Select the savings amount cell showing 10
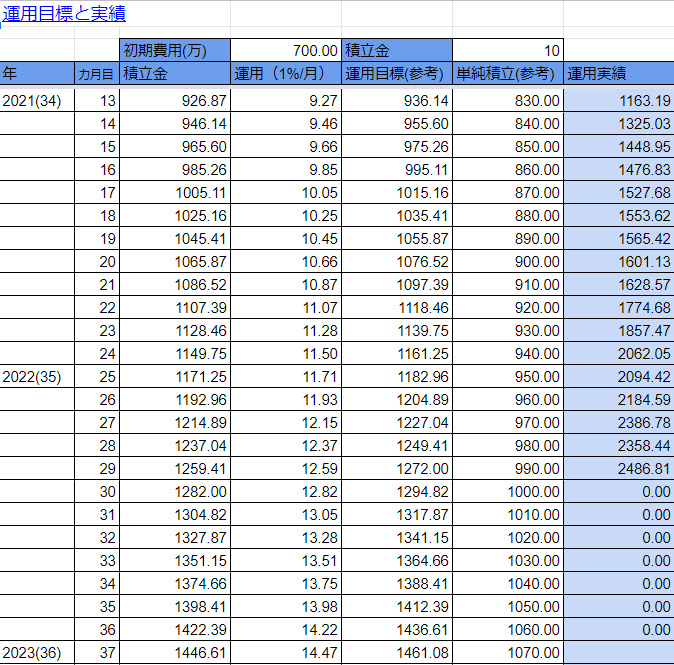 (507, 50)
